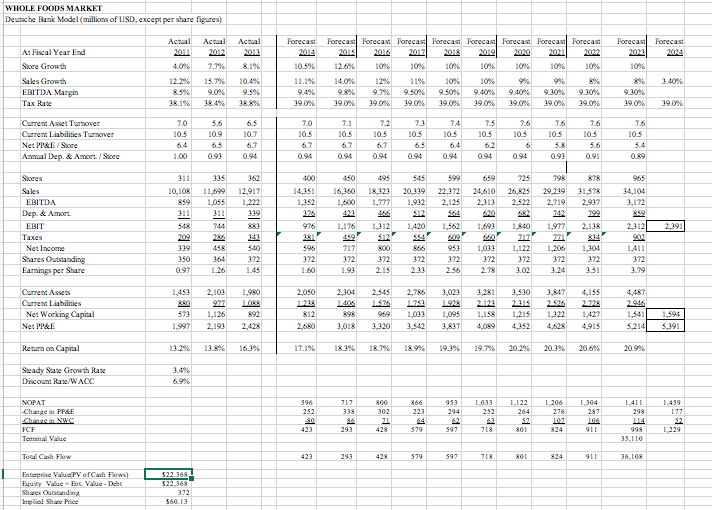The width and height of the screenshot is (712, 510).
Task: Select the 2024 EBIT cell 2,391
Action: pyautogui.click(x=665, y=226)
